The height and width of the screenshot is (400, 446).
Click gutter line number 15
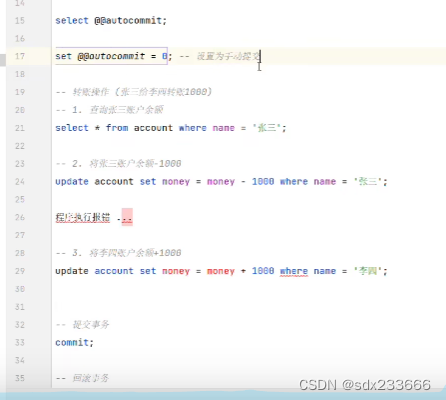pos(20,21)
